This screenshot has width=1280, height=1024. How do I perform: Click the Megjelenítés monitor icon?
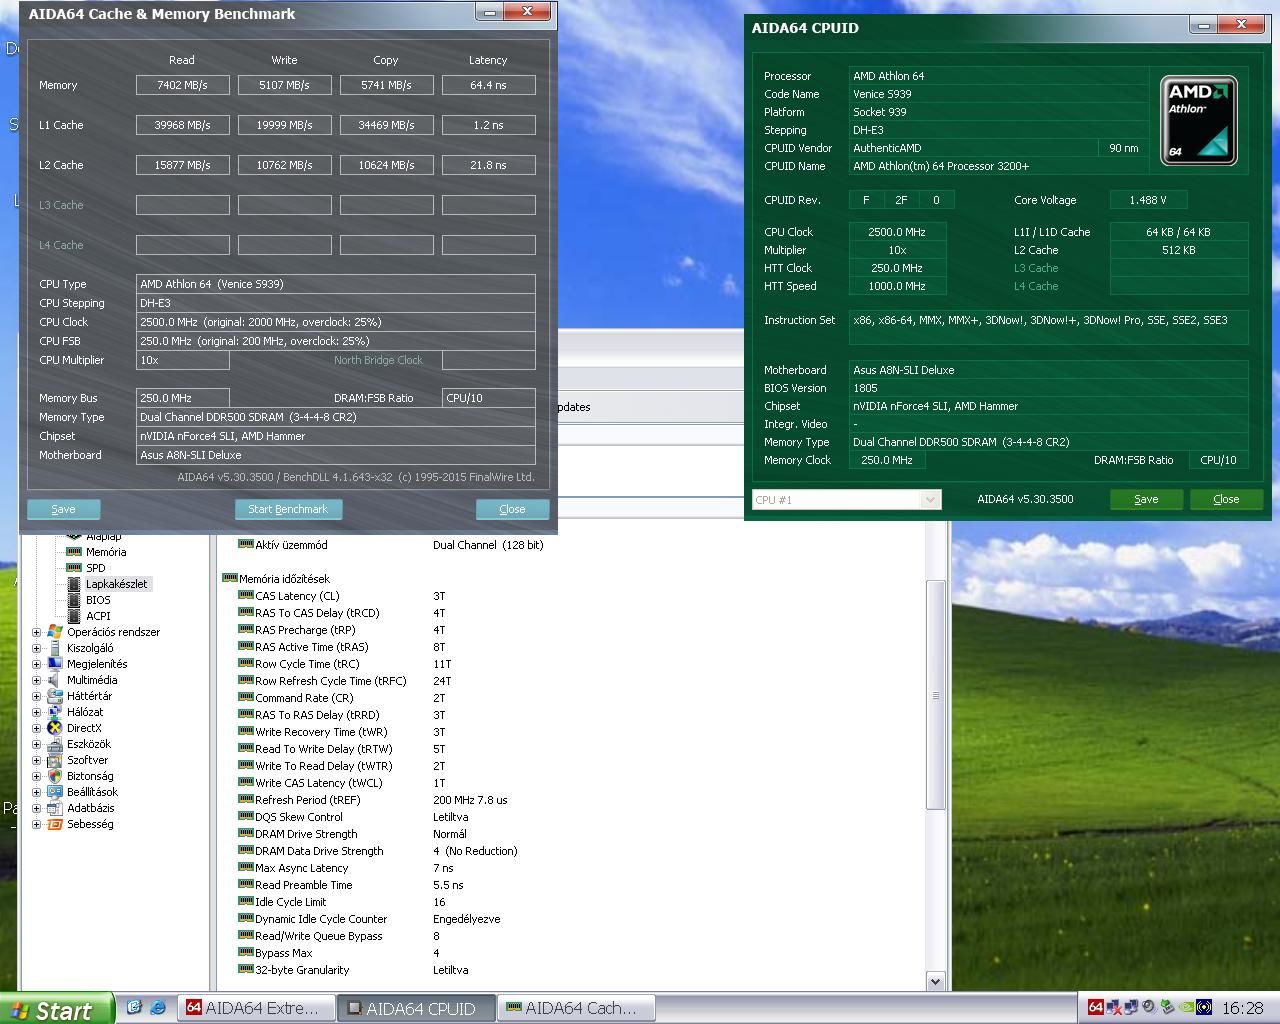click(55, 664)
